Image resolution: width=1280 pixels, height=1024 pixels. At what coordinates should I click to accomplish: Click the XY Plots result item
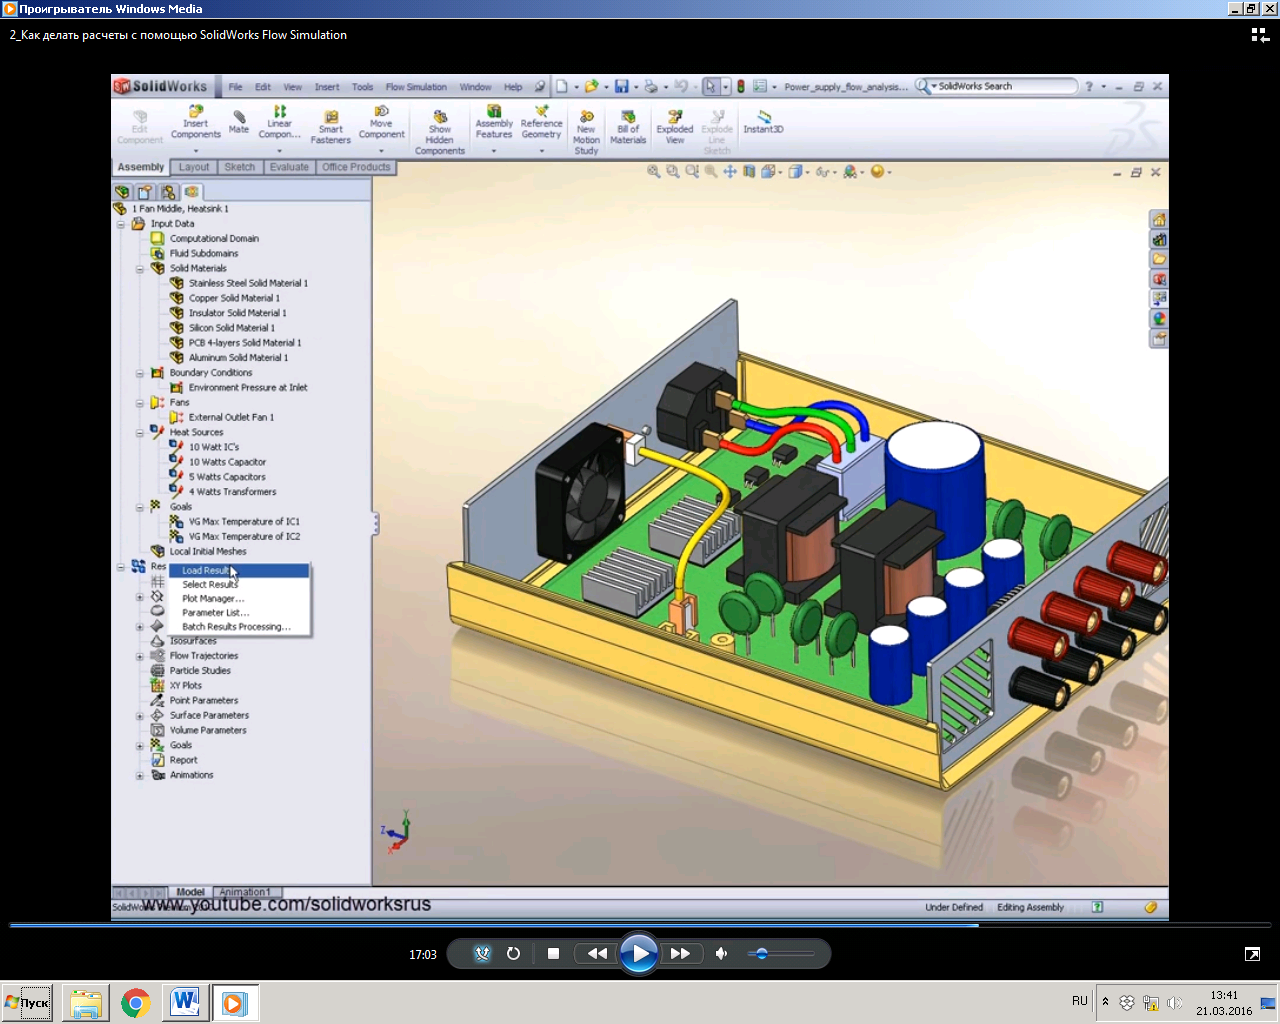click(x=185, y=686)
